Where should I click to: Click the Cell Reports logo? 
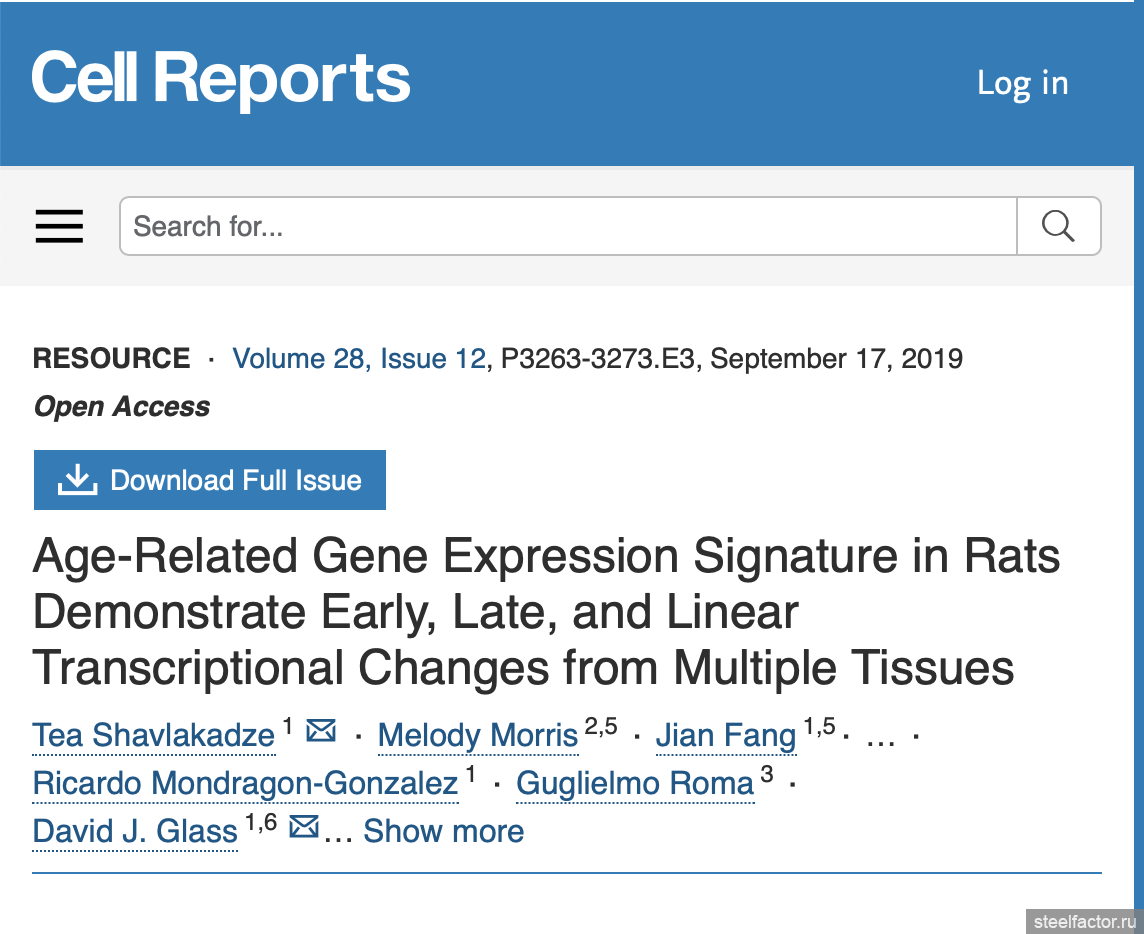click(x=221, y=79)
